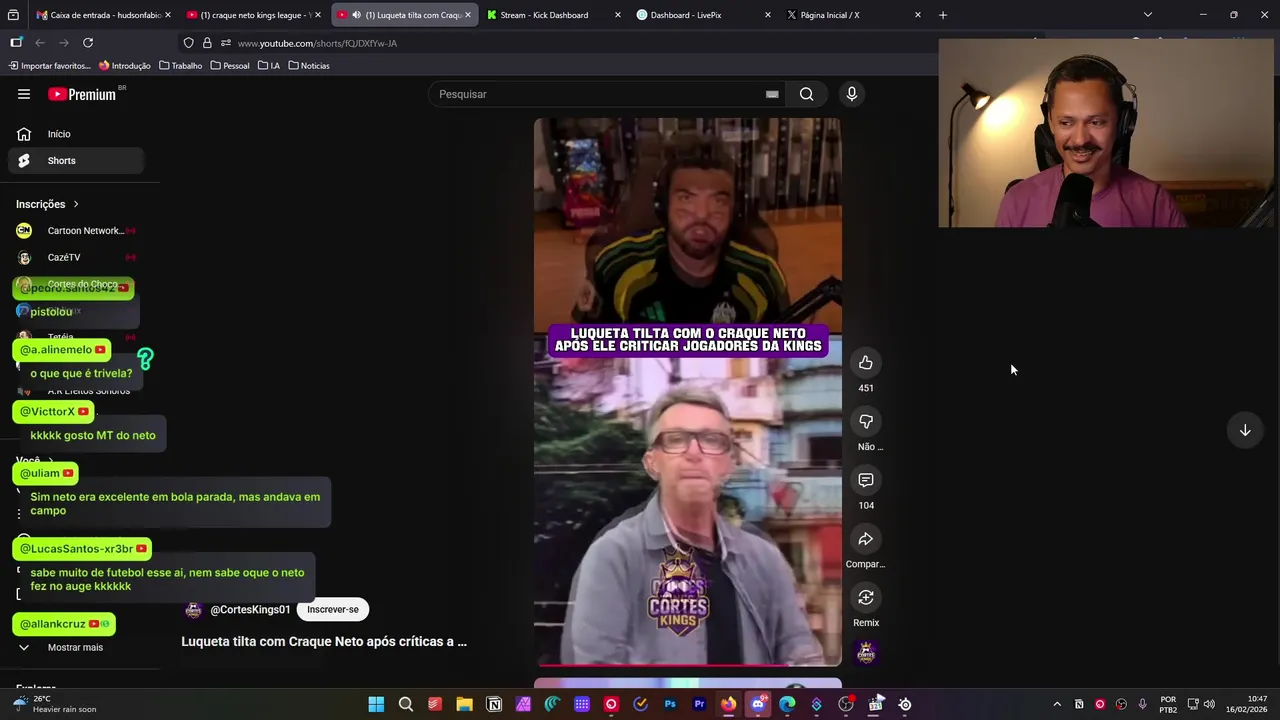Launch Notion from the taskbar
1280x720 pixels.
click(494, 705)
